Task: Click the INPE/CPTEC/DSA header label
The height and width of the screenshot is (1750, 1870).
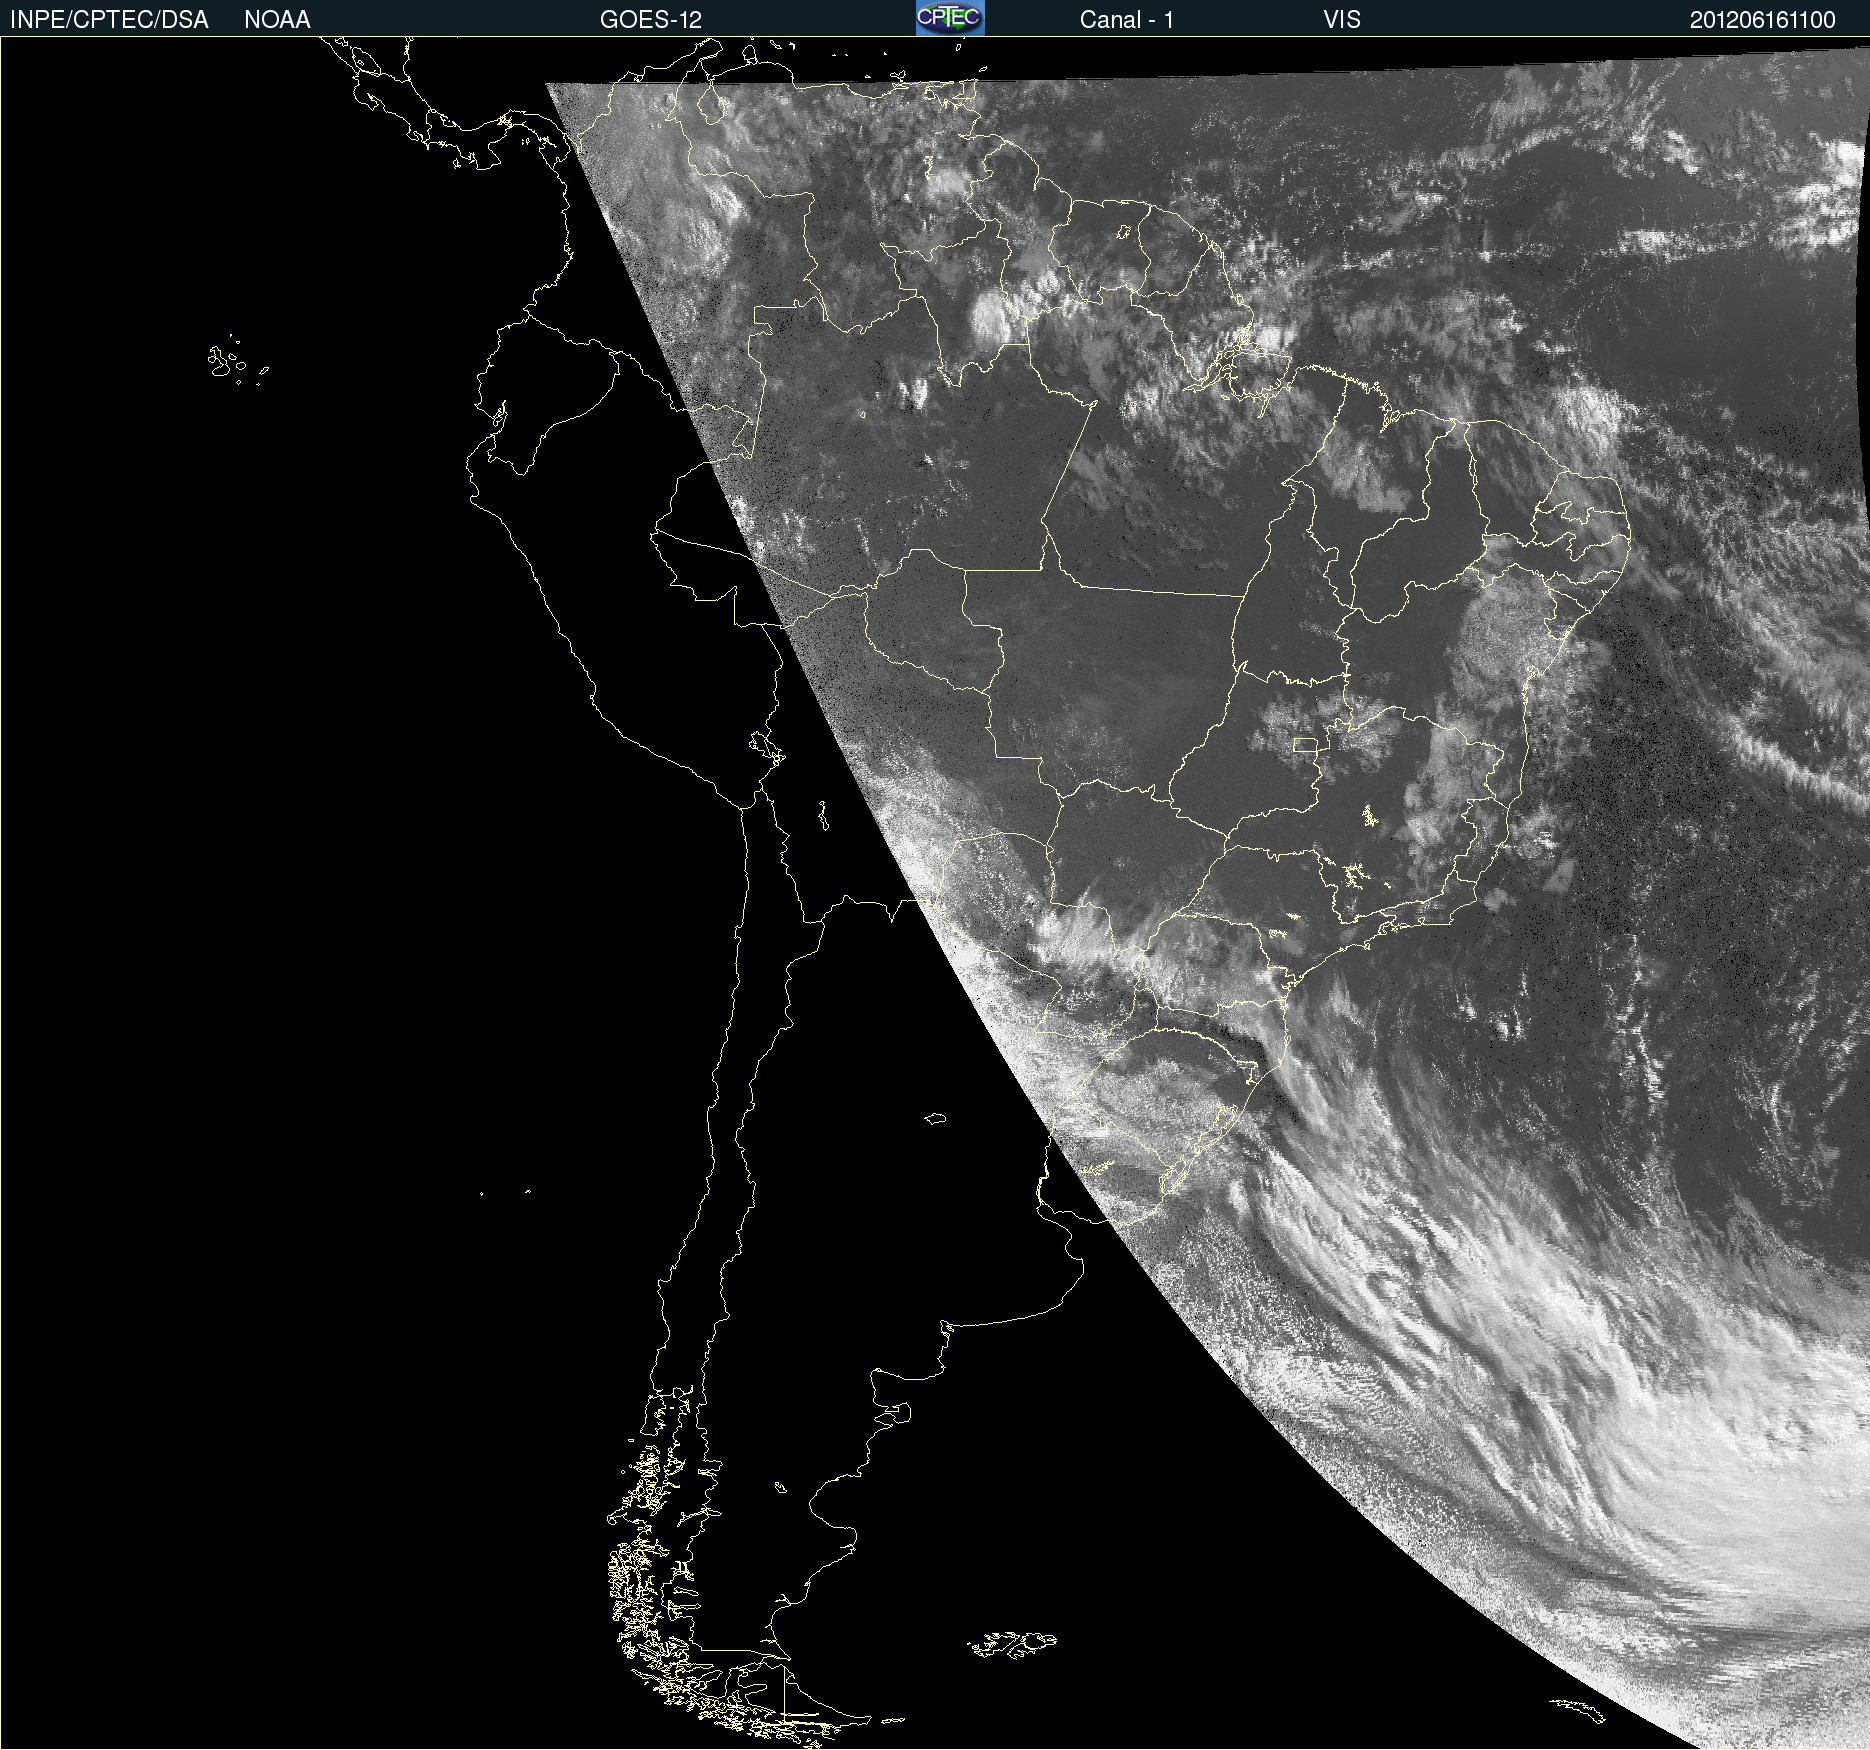Action: (109, 20)
